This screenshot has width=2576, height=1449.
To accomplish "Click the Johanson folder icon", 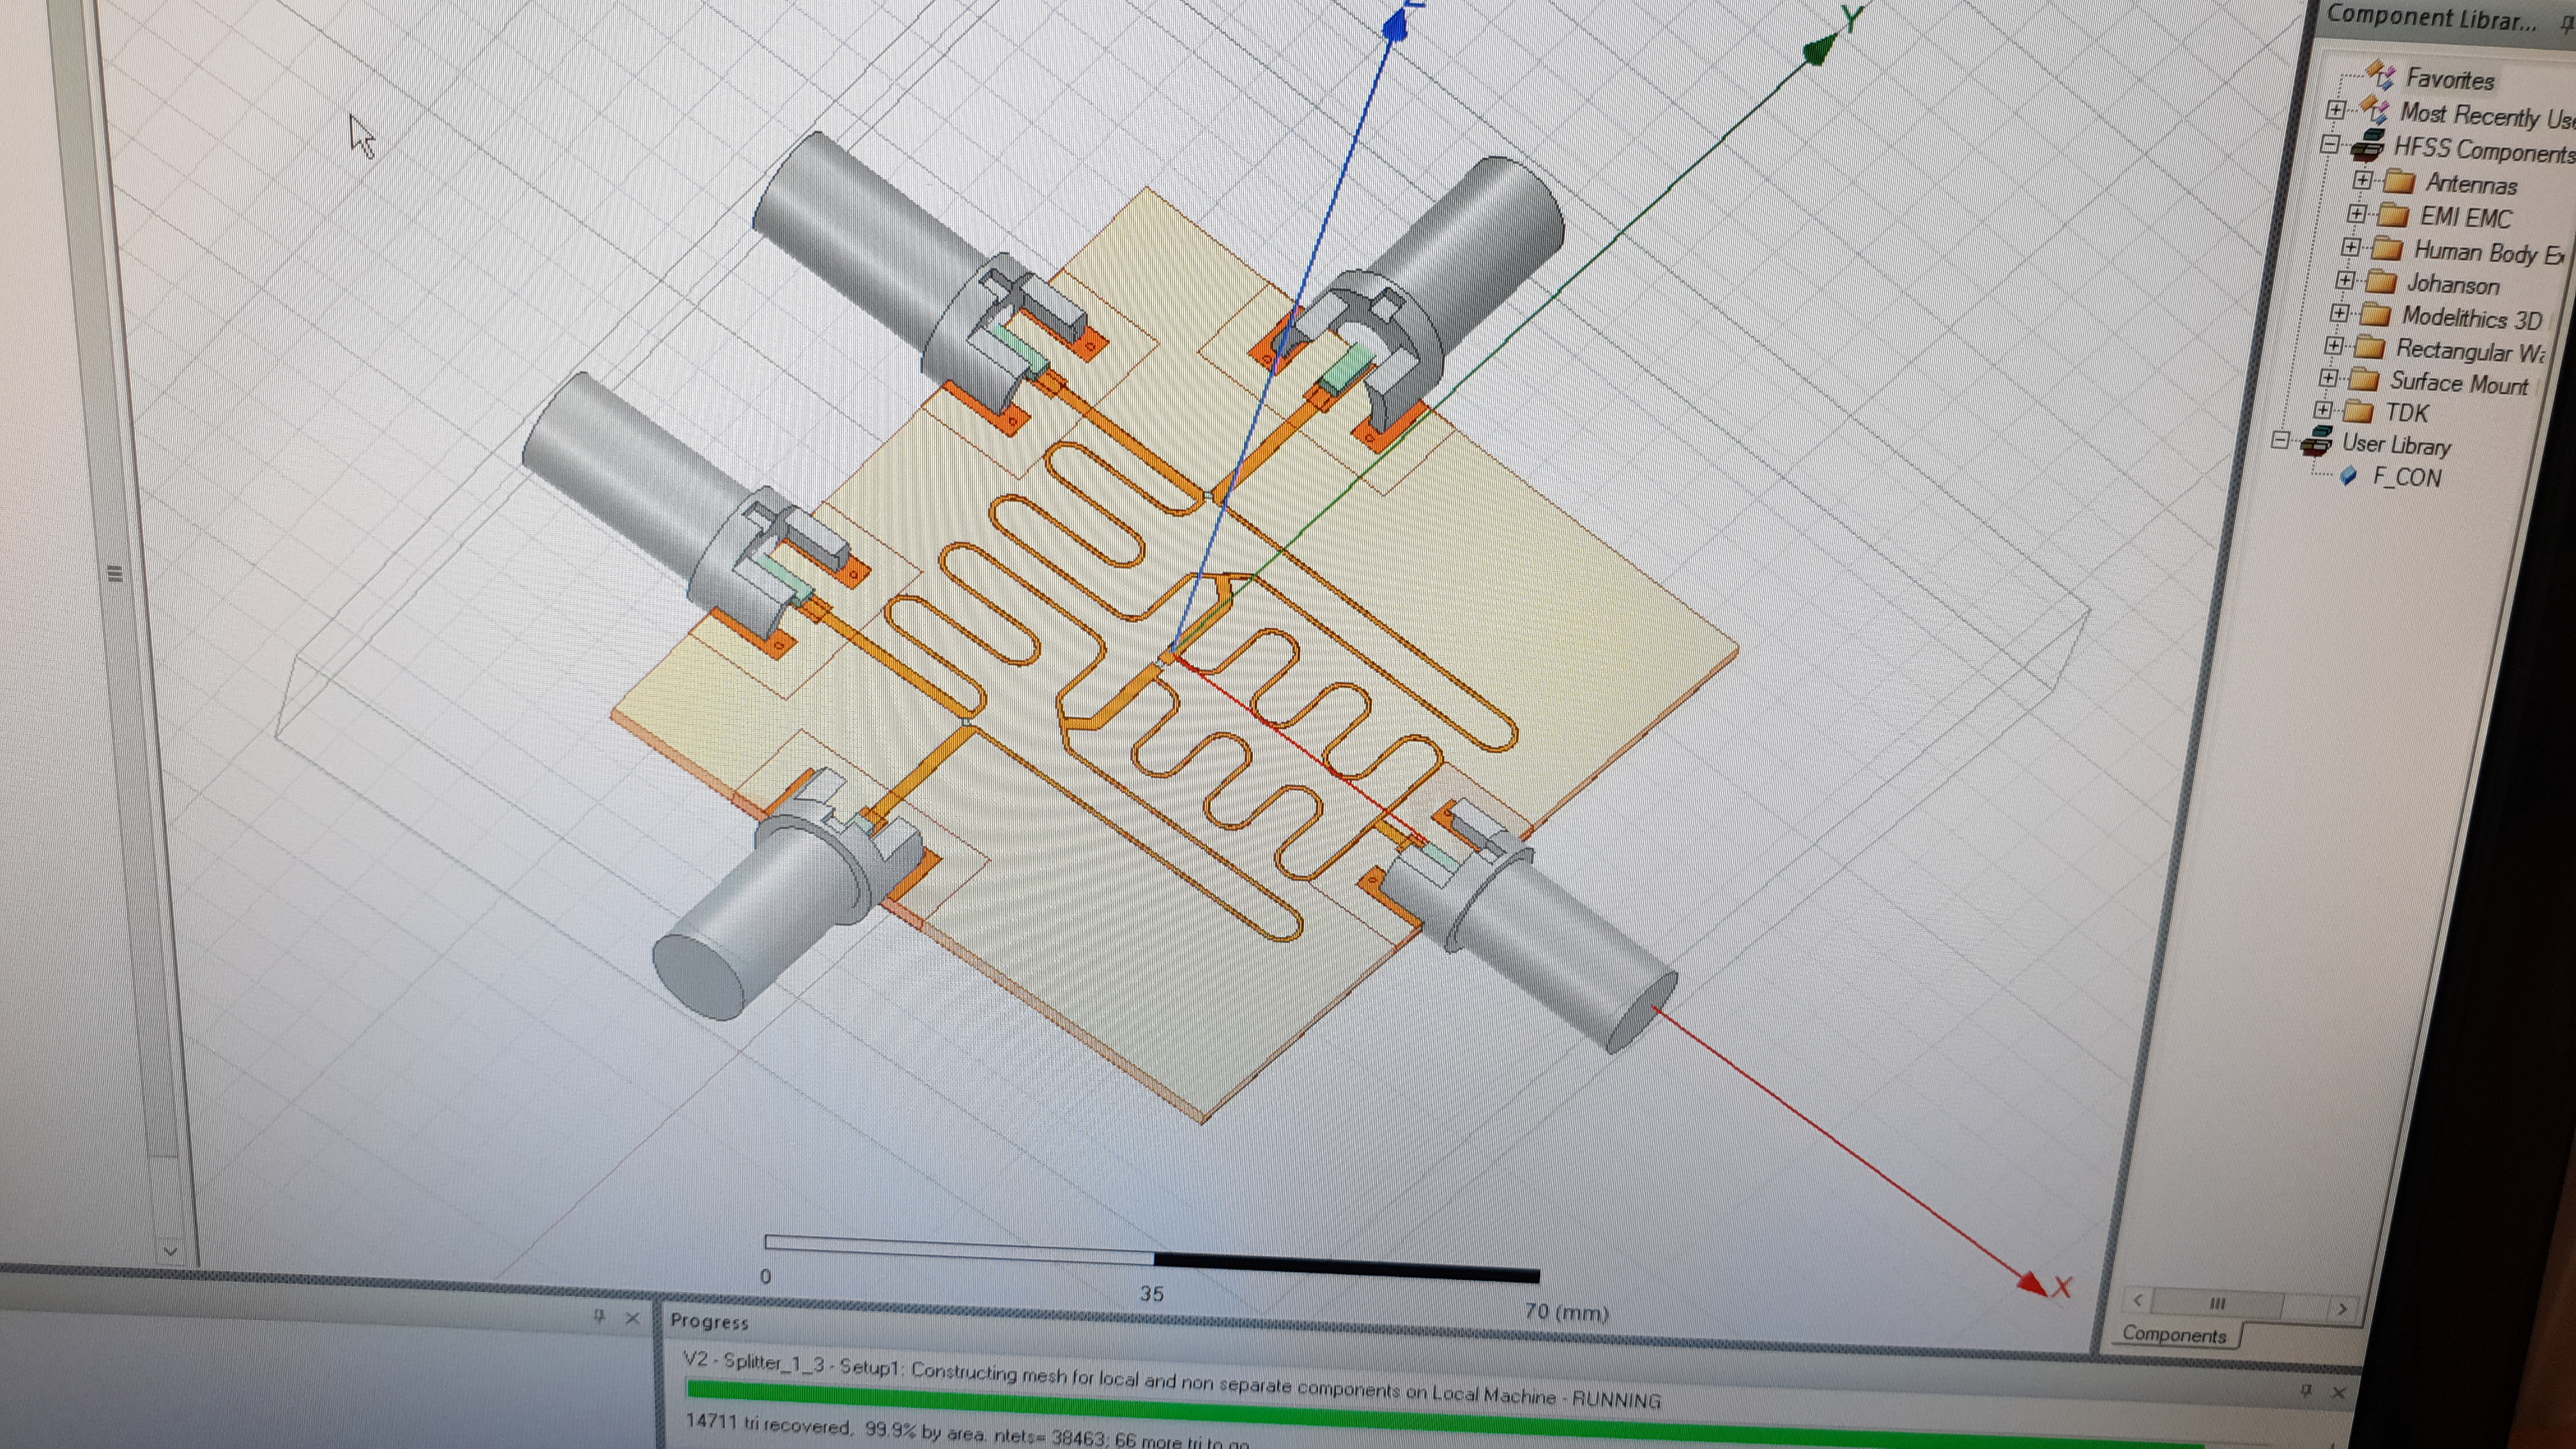I will point(2381,281).
